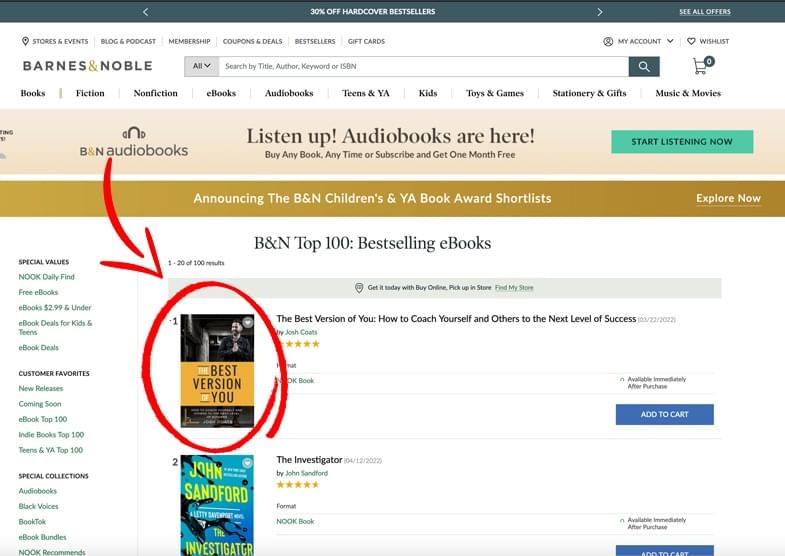Click the title and ISBN search field
This screenshot has height=556, width=785.
pyautogui.click(x=424, y=66)
